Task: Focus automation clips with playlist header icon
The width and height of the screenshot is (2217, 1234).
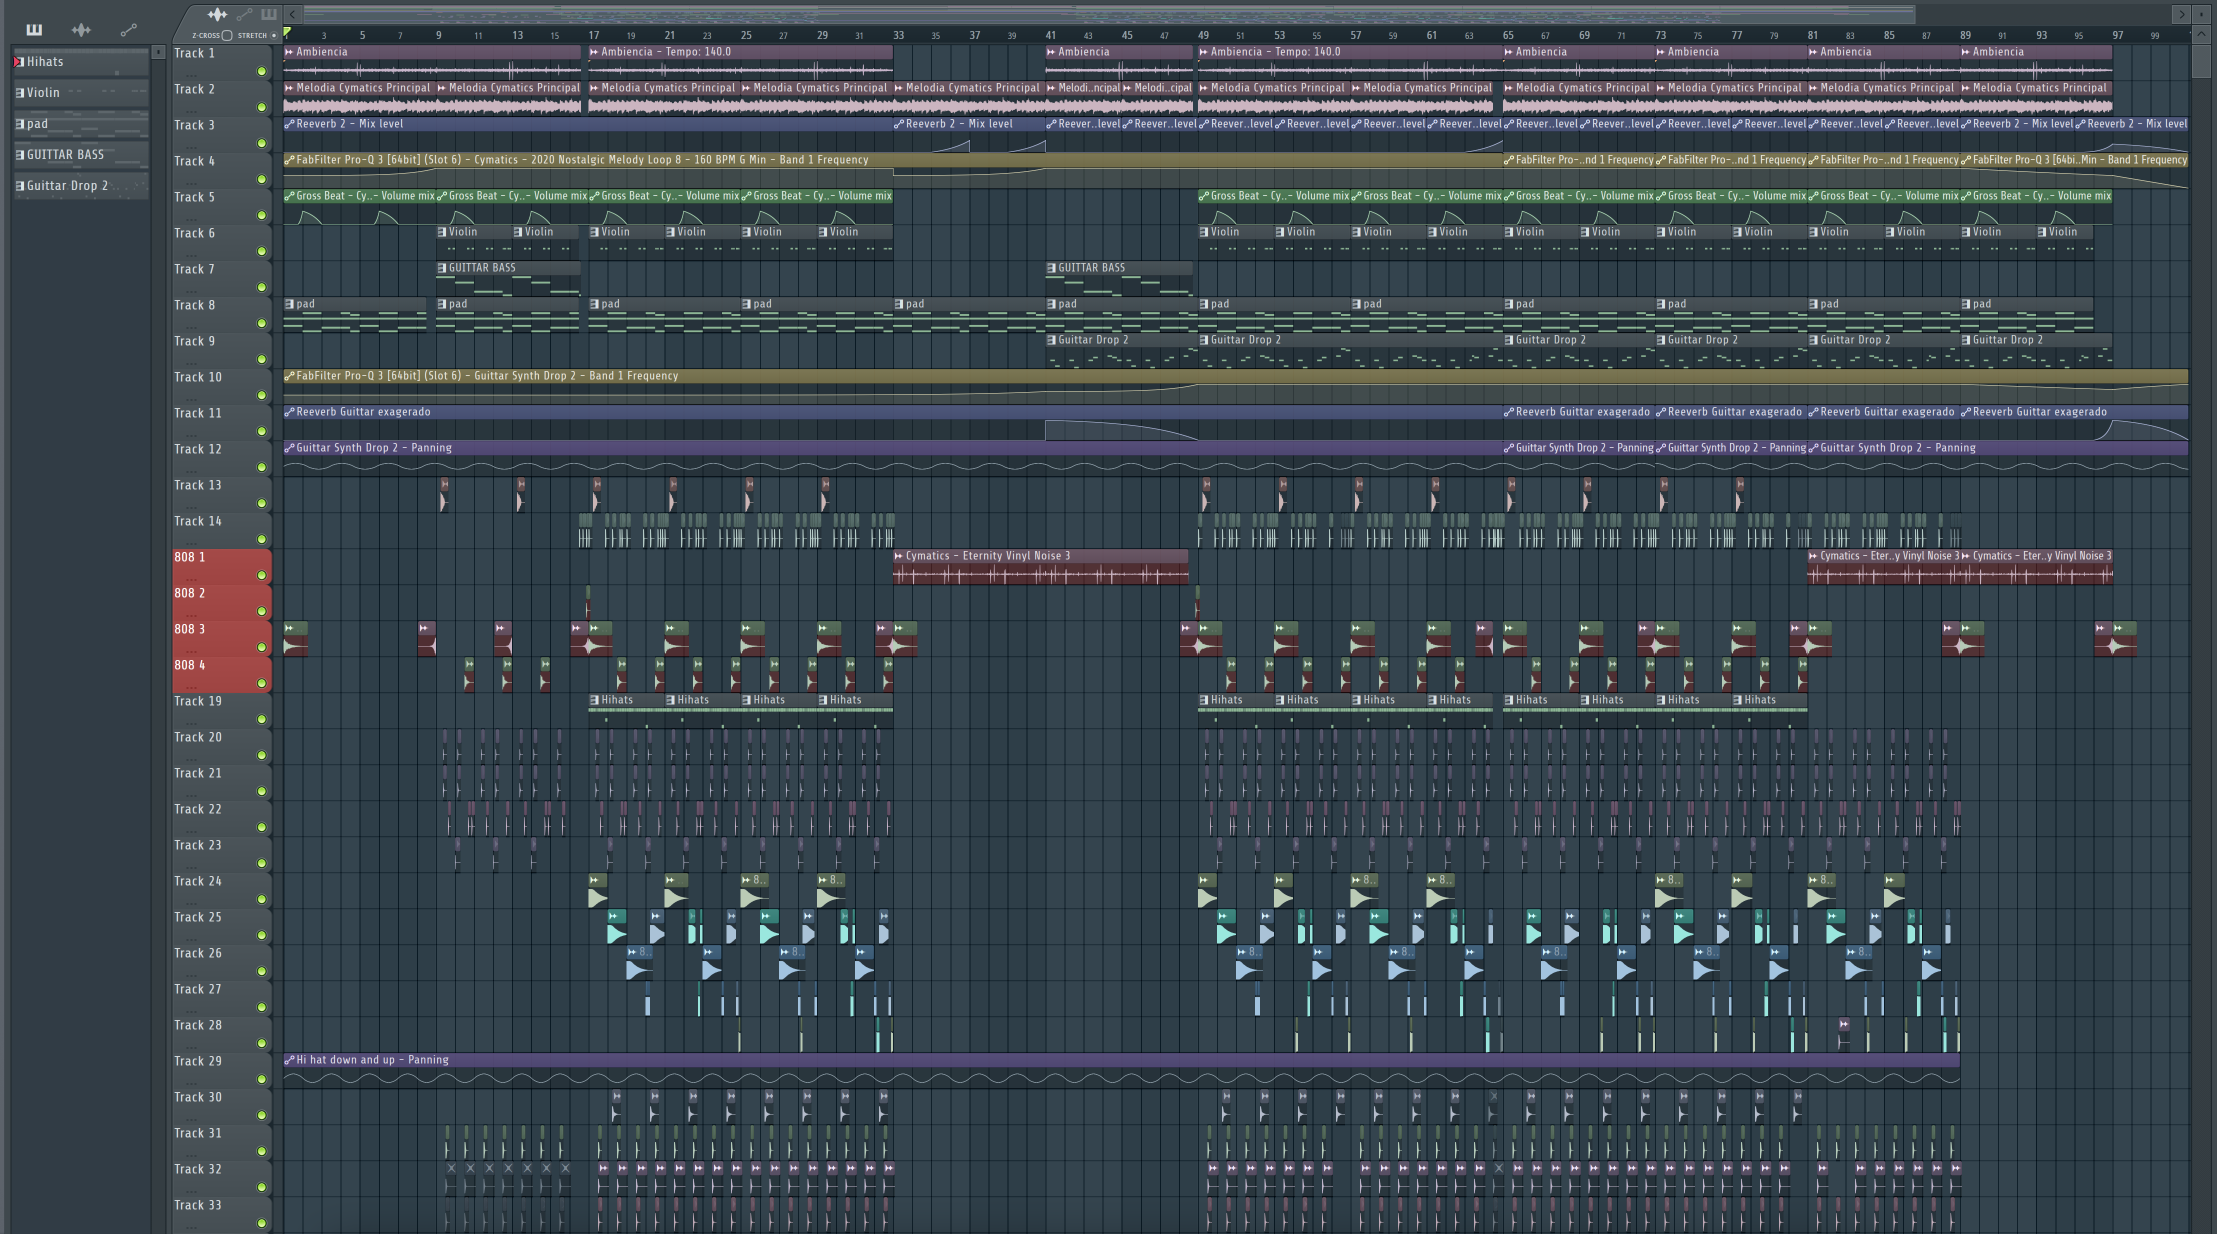Action: (x=245, y=14)
